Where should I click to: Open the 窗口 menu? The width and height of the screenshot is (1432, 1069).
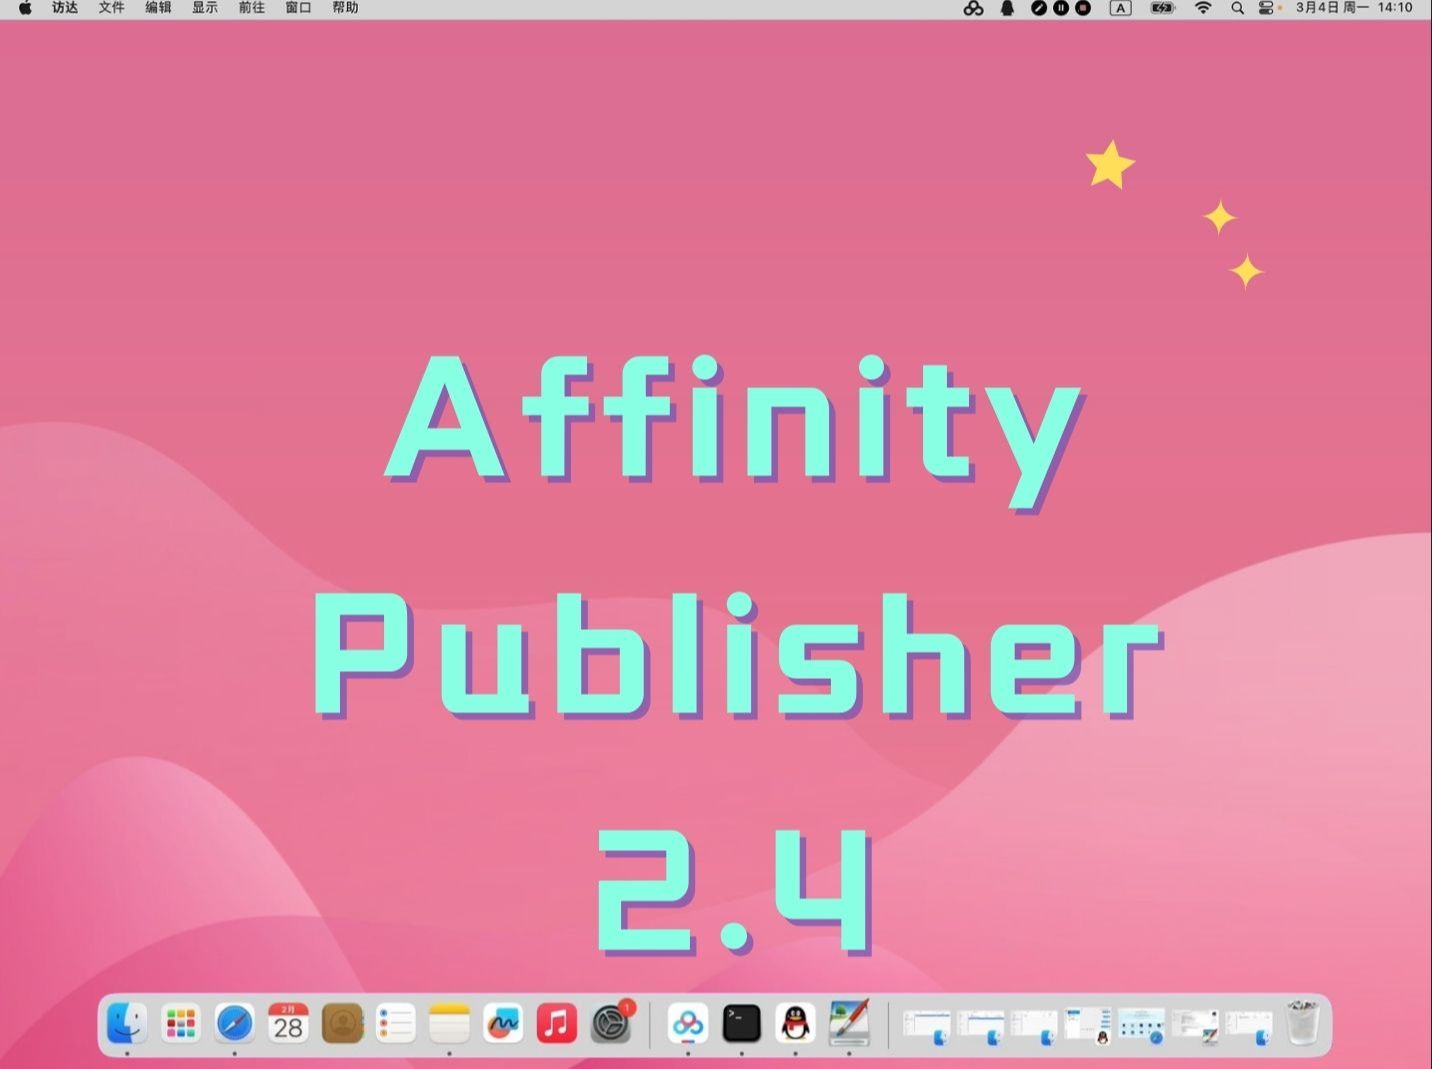coord(298,8)
